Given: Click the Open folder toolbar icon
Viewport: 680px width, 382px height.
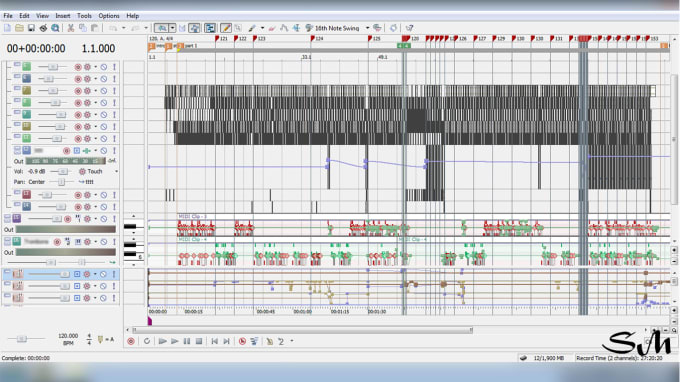Looking at the screenshot, I should tap(19, 28).
